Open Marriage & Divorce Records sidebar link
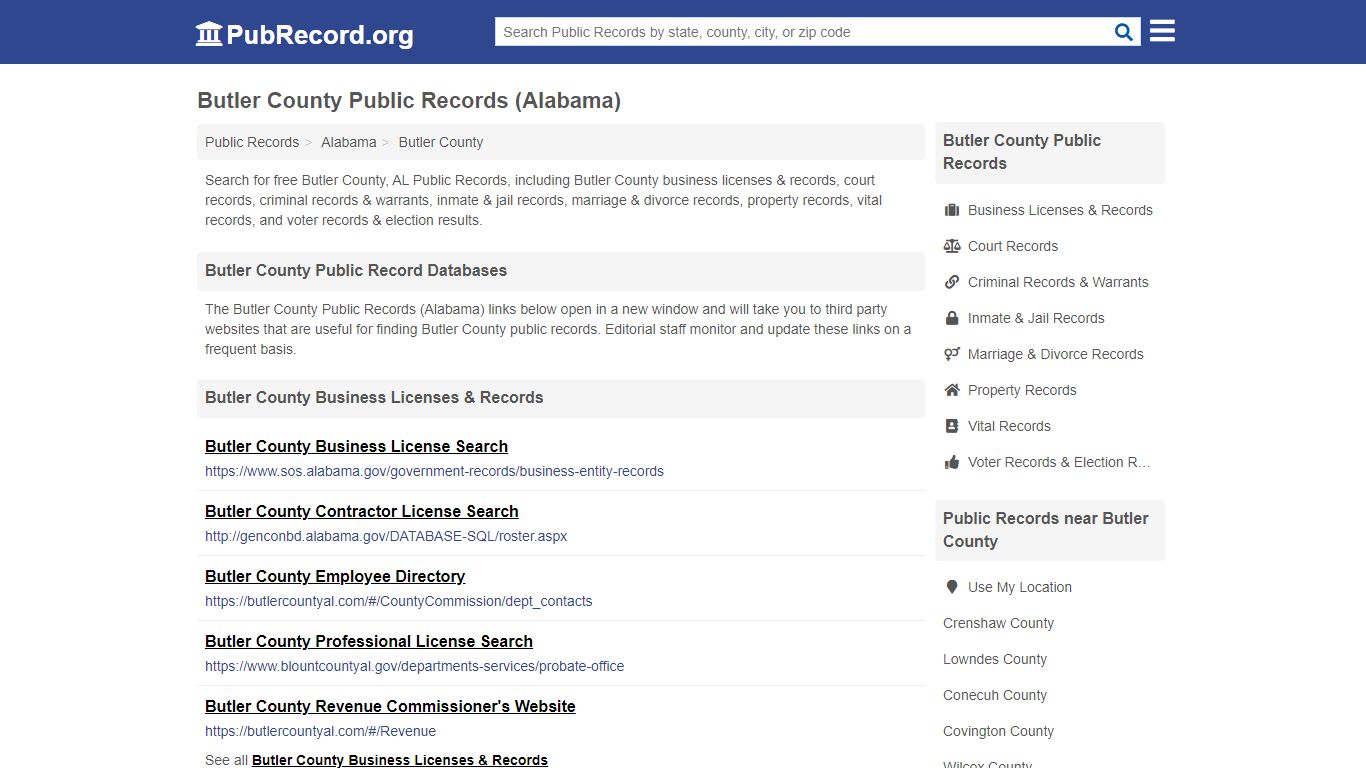This screenshot has width=1366, height=768. [x=1055, y=354]
